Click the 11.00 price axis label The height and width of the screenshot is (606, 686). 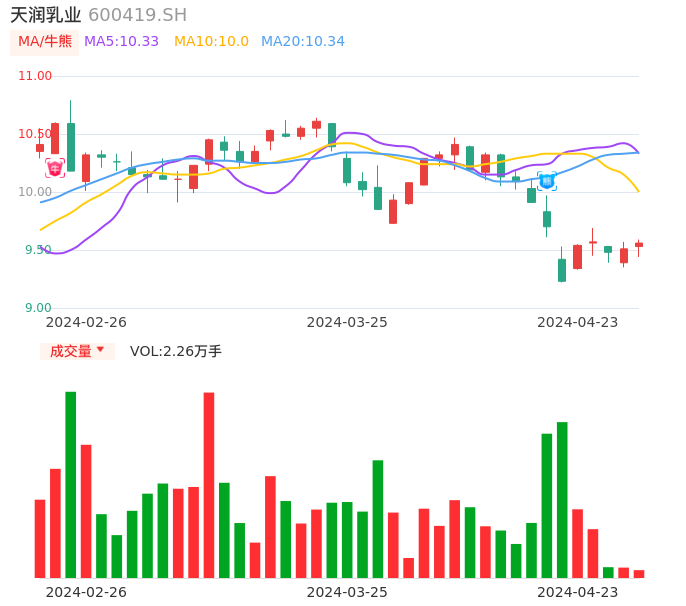(x=35, y=76)
